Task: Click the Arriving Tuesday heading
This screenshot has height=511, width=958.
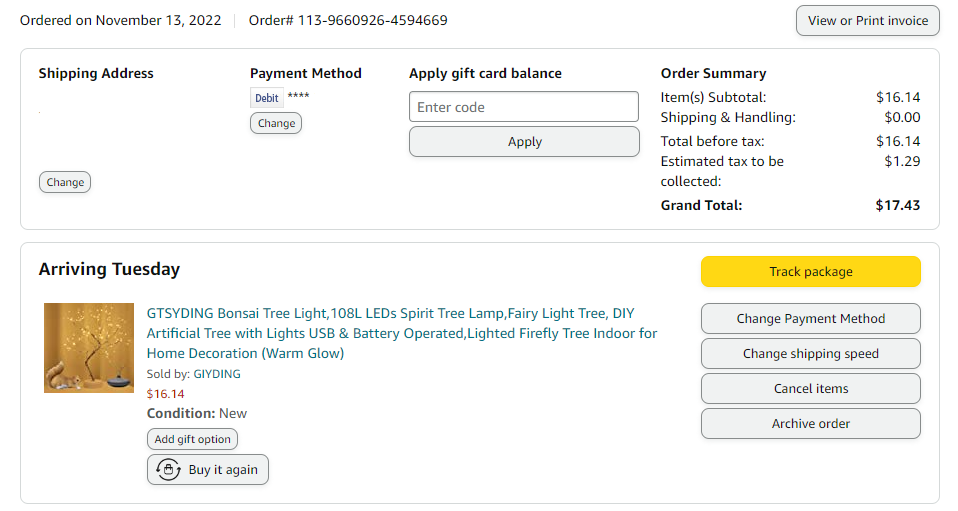Action: coord(109,269)
